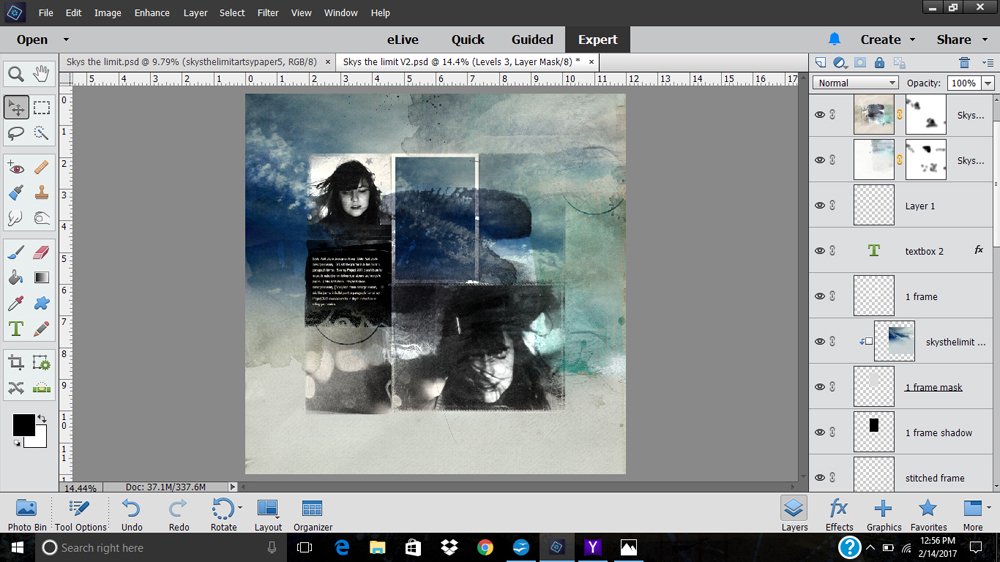Open the blend mode Normal dropdown
The image size is (1000, 562).
pos(855,83)
